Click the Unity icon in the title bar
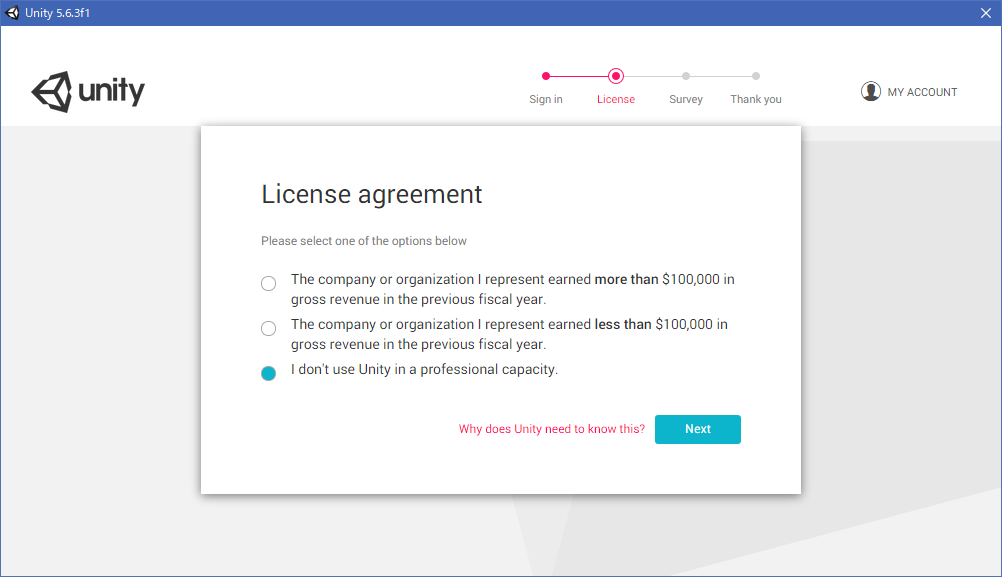The image size is (1002, 577). [x=13, y=13]
